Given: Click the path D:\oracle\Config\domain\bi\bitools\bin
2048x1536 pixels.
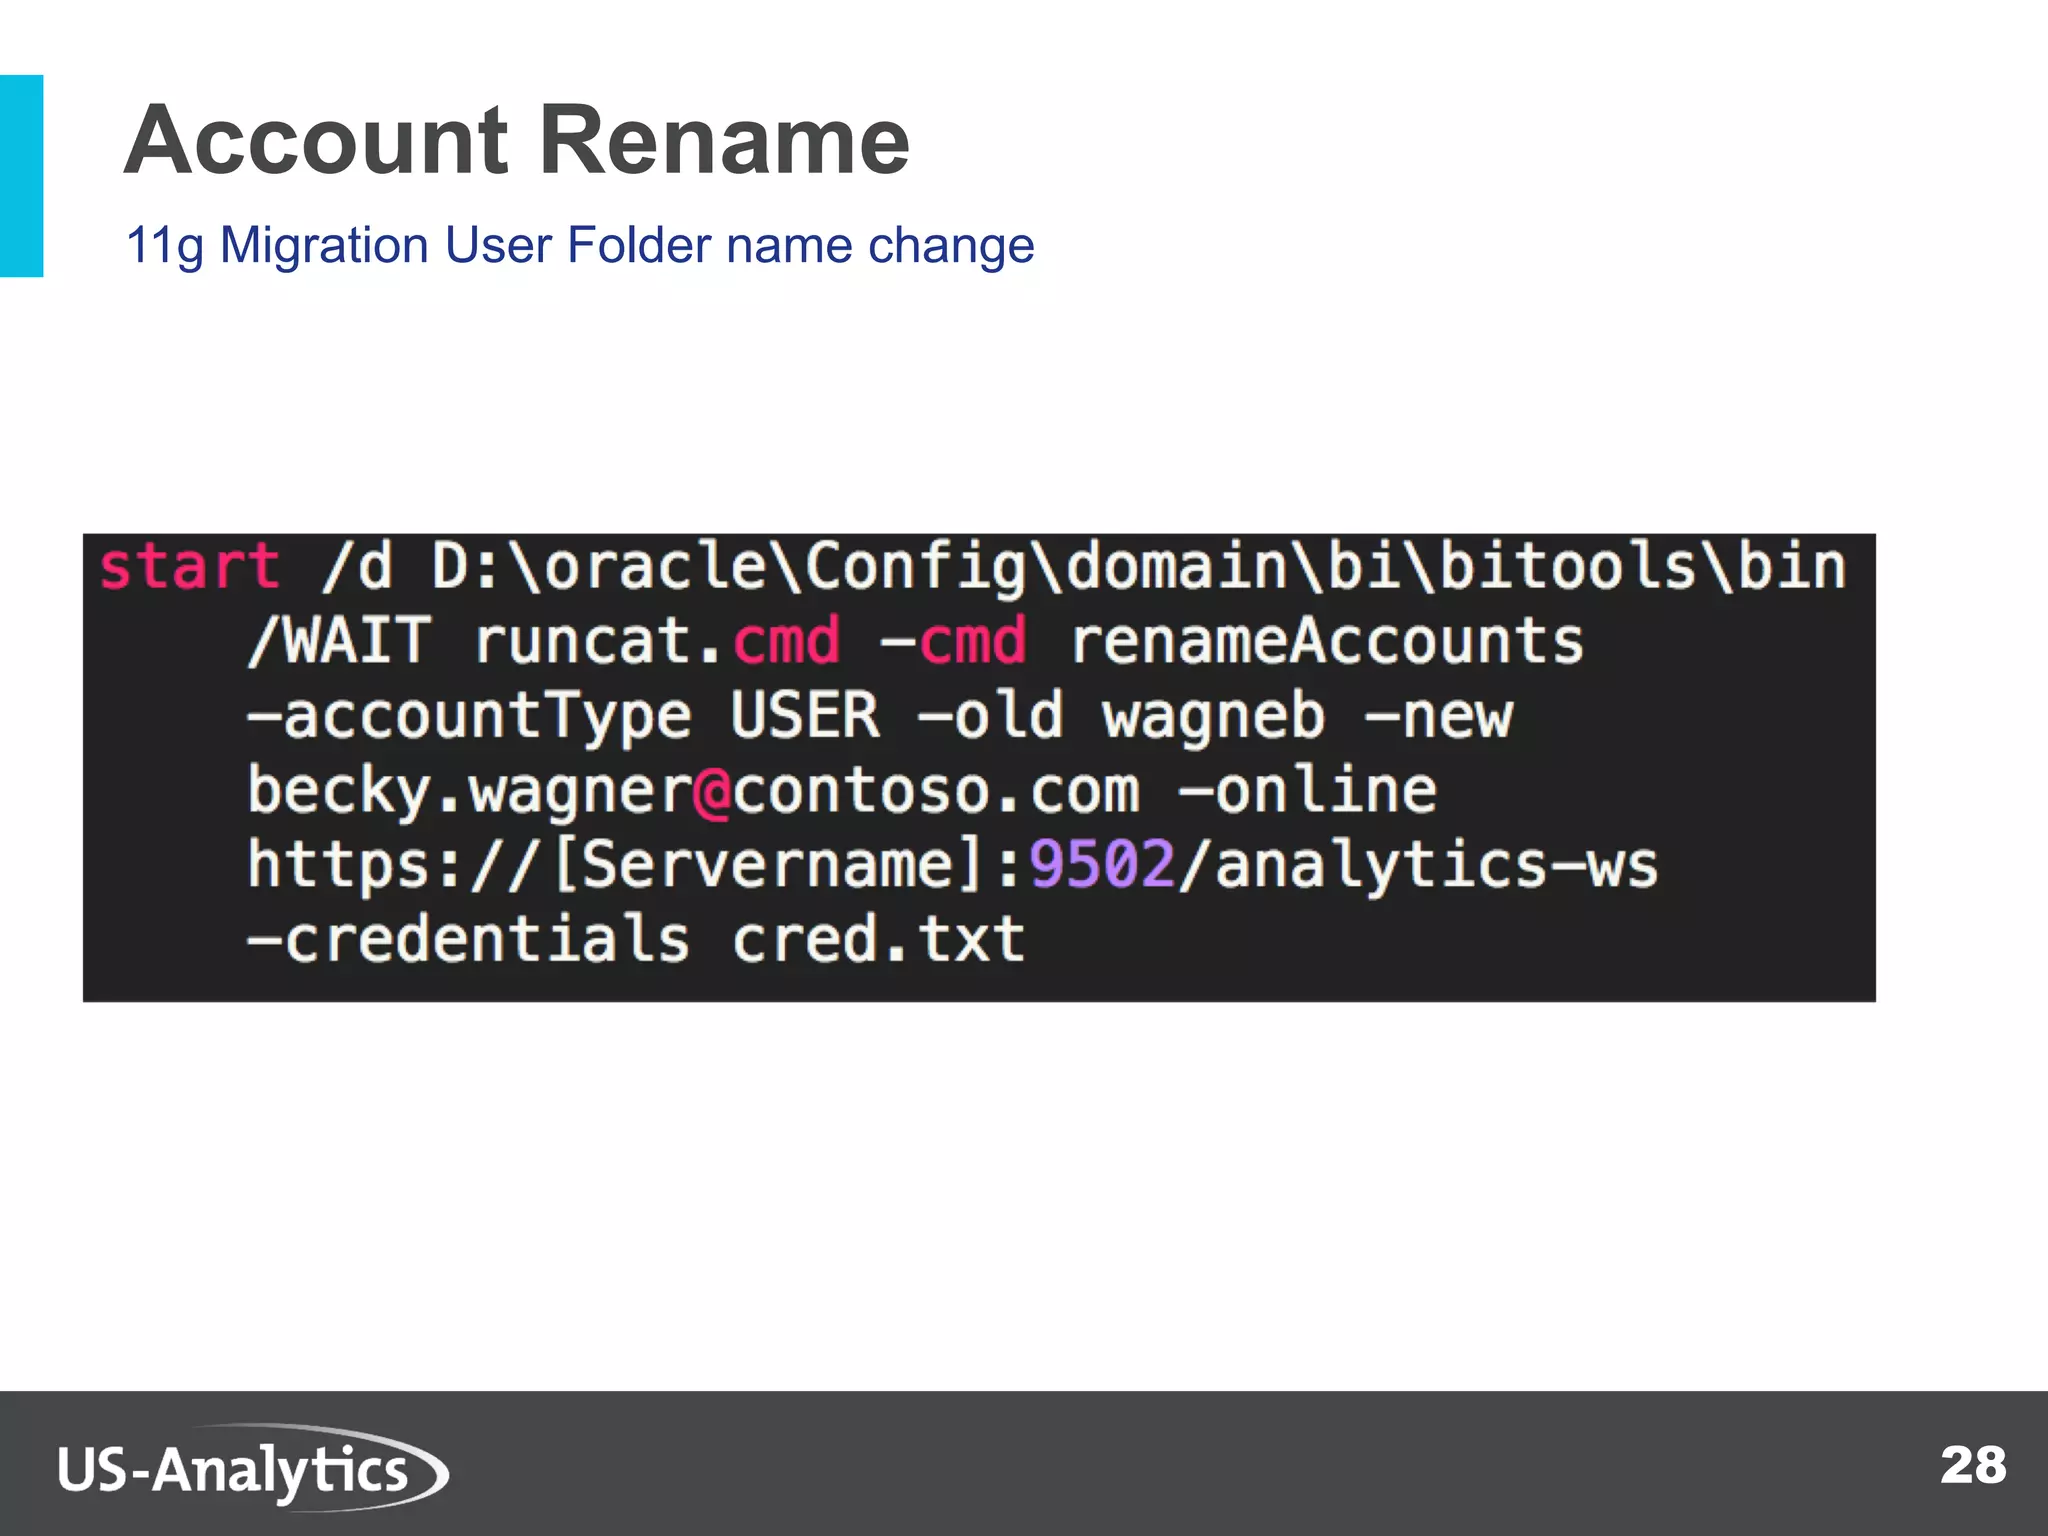Looking at the screenshot, I should click(x=1139, y=567).
